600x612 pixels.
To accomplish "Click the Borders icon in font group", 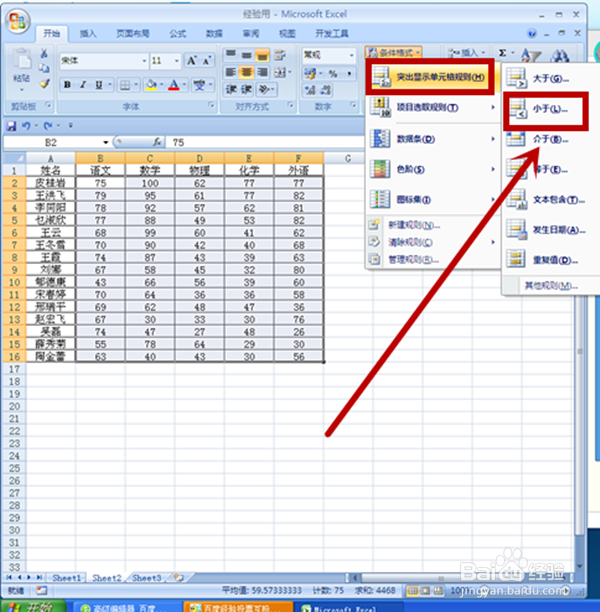I will [125, 85].
